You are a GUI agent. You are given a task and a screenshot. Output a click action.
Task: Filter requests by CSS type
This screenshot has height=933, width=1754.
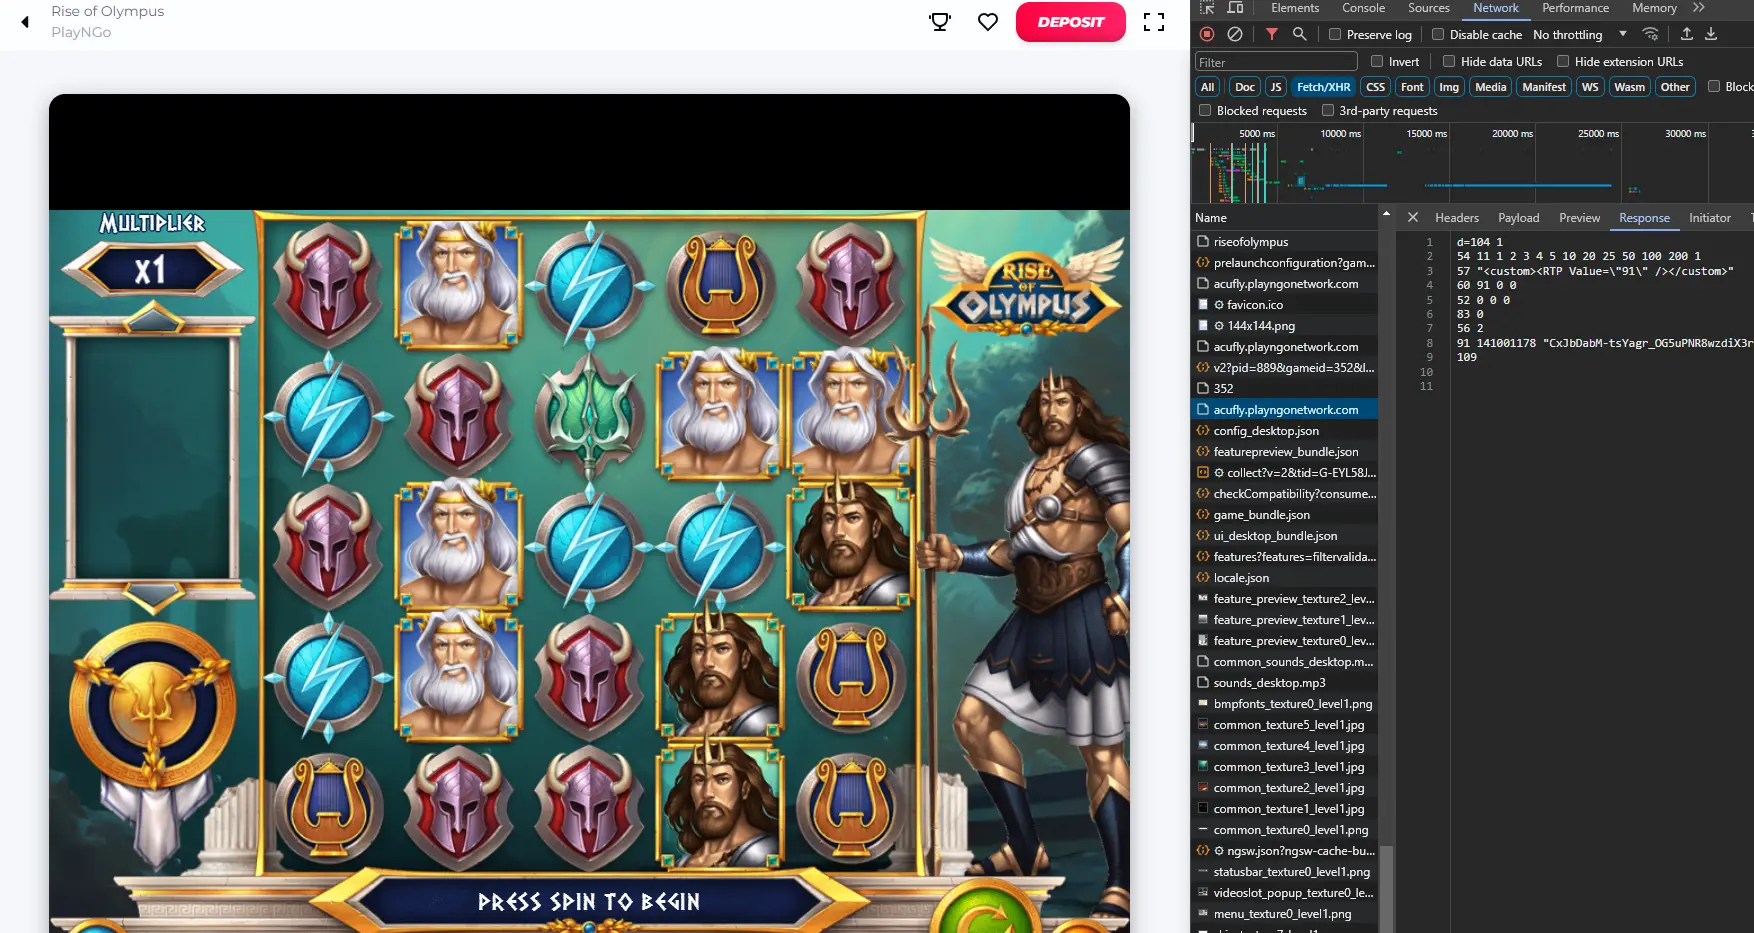1376,87
